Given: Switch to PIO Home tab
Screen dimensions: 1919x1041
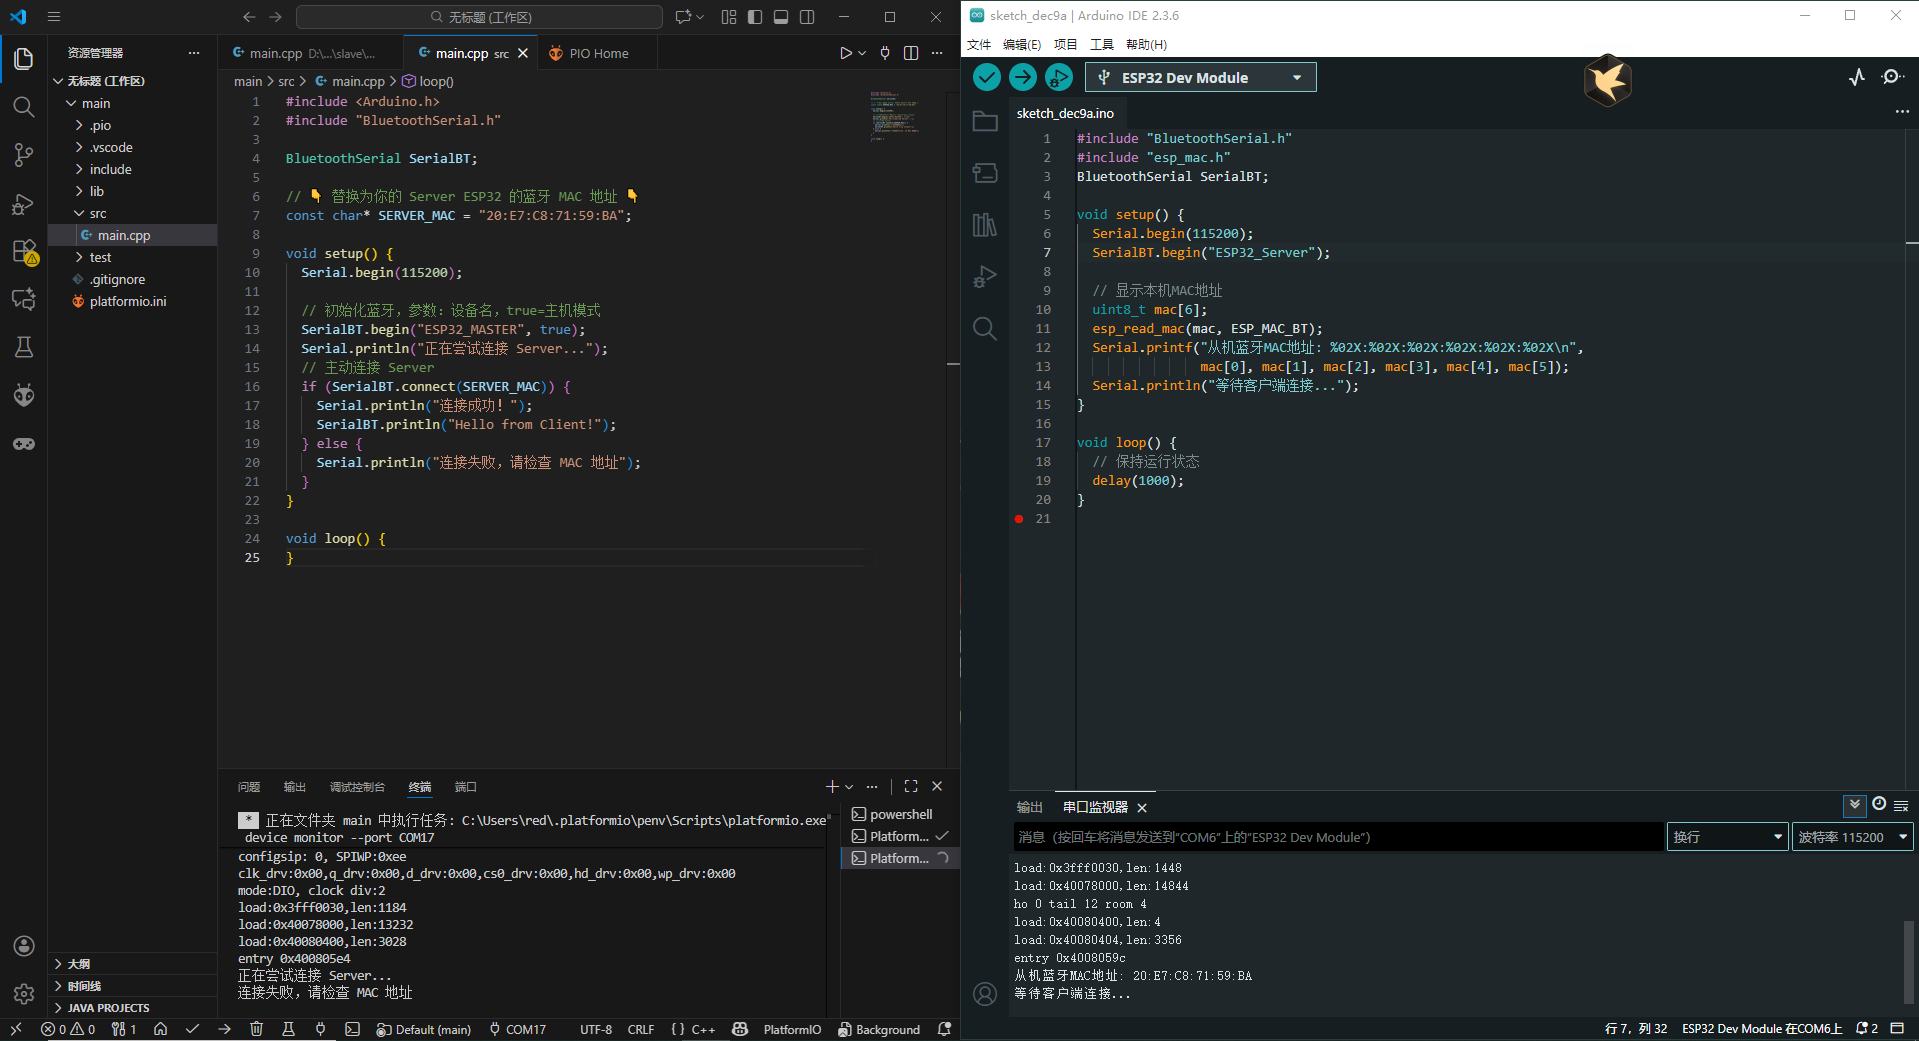Looking at the screenshot, I should tap(598, 53).
